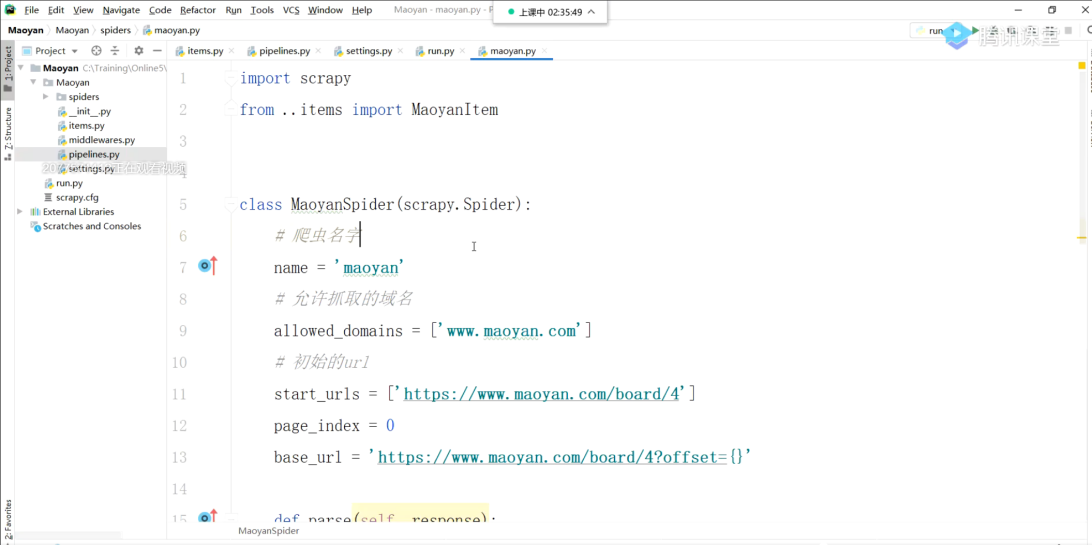Fold the import block on line 1
1092x545 pixels.
230,79
